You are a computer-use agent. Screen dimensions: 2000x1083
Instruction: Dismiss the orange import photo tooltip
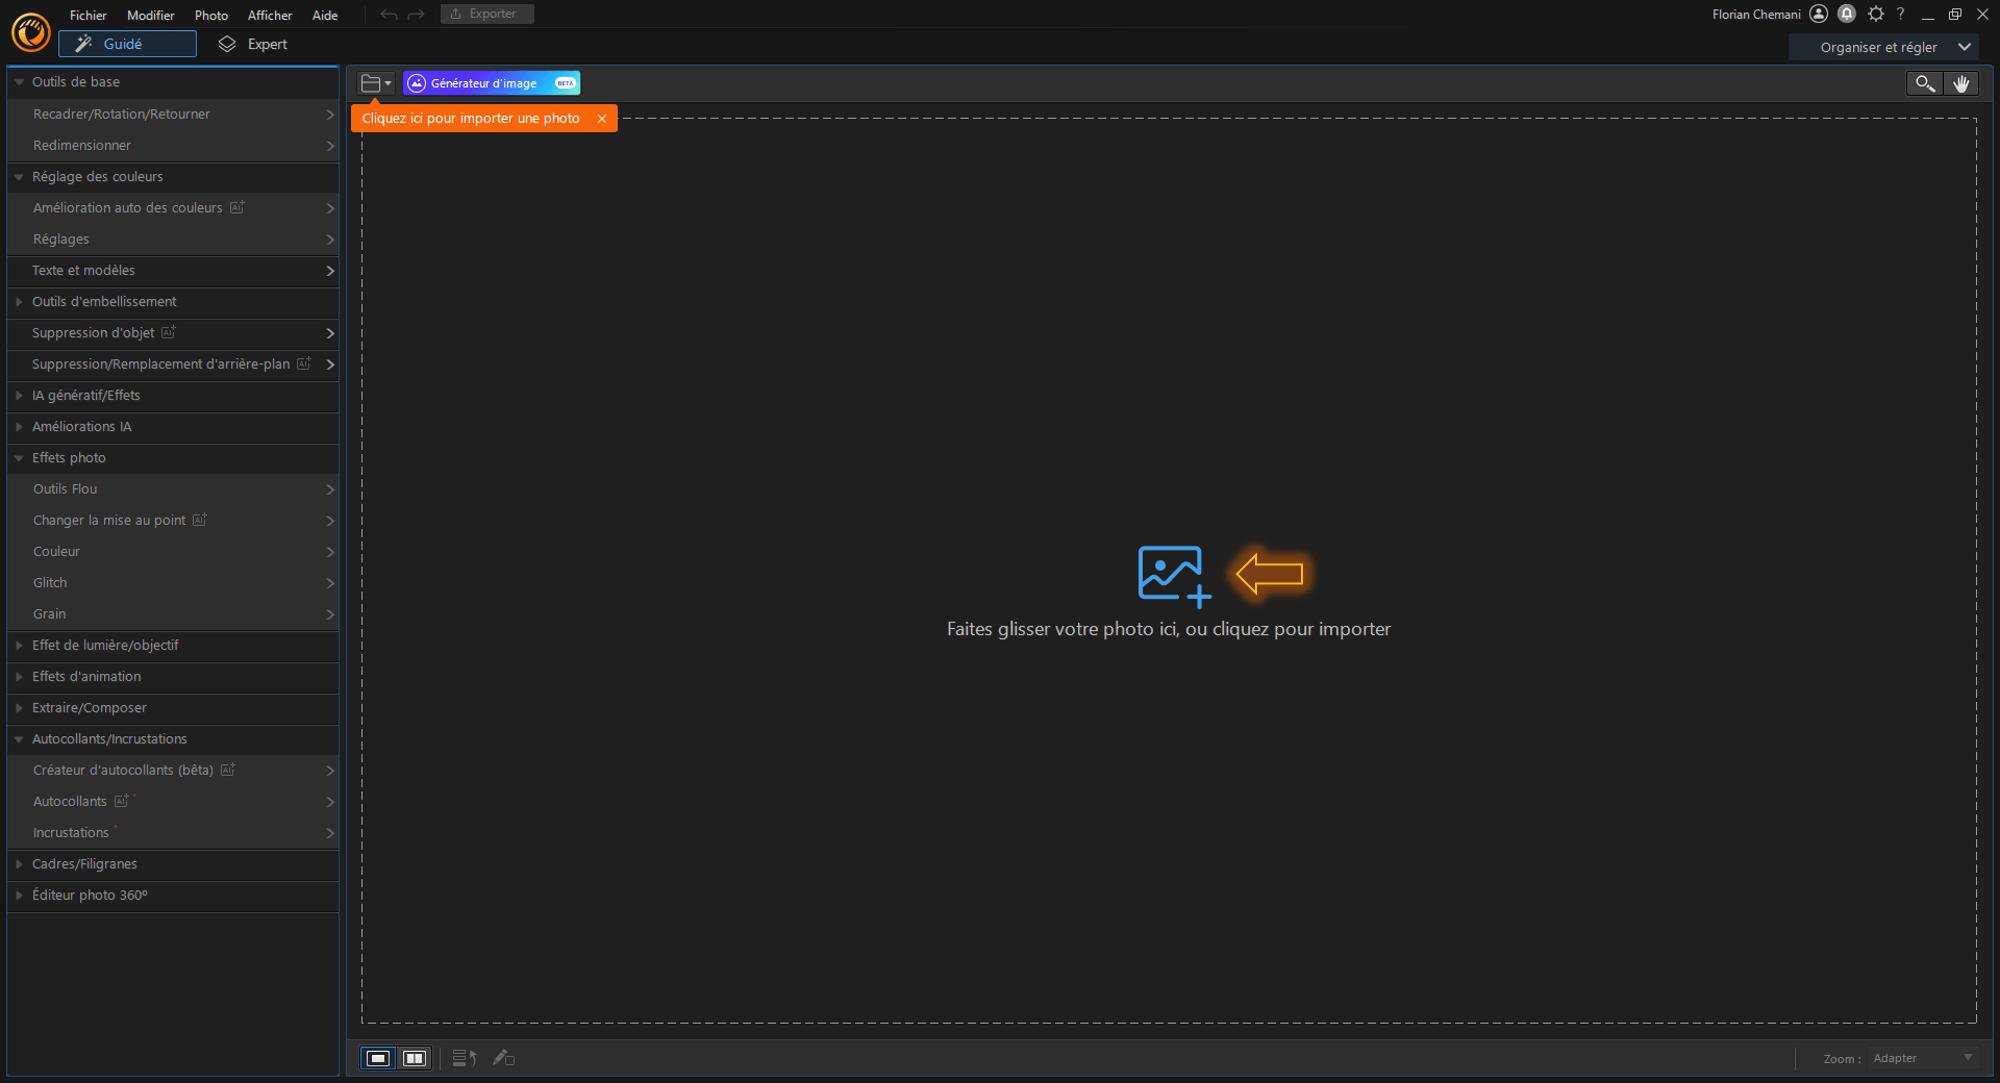602,118
